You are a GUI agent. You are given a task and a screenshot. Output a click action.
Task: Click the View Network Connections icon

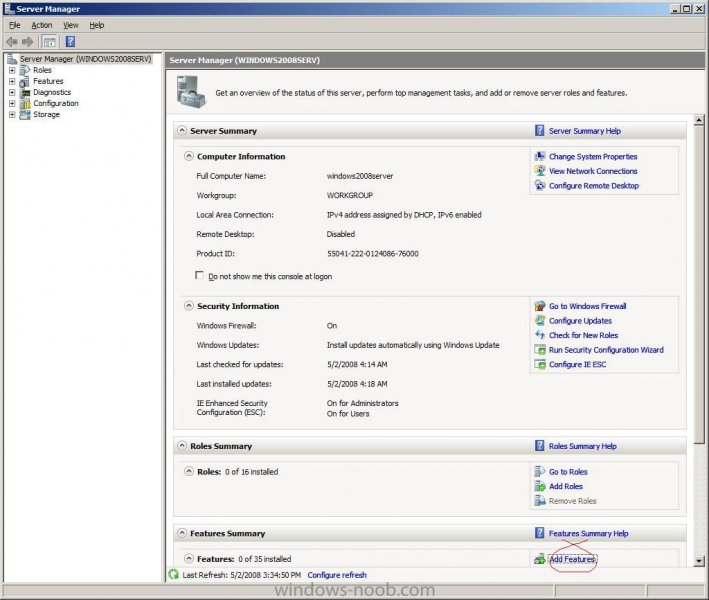click(x=540, y=171)
